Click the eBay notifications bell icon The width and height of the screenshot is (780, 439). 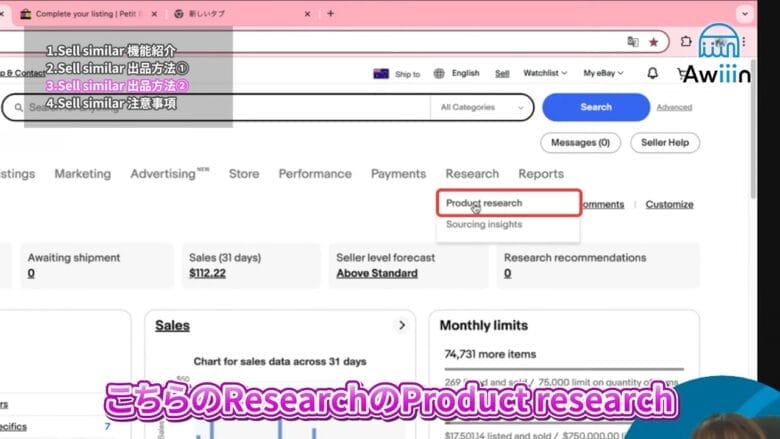(x=652, y=73)
